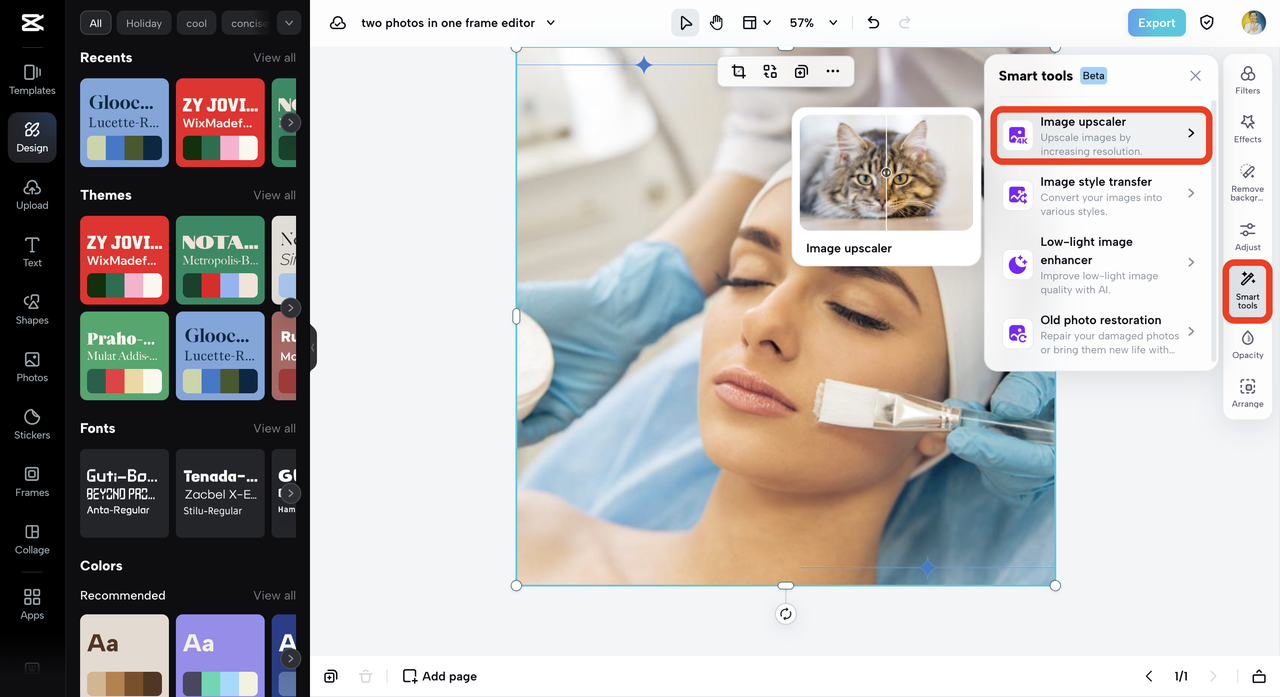Select the cool filter tab

coord(196,23)
